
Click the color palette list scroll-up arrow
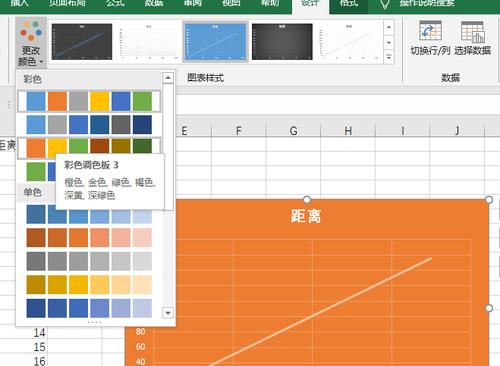pyautogui.click(x=168, y=78)
